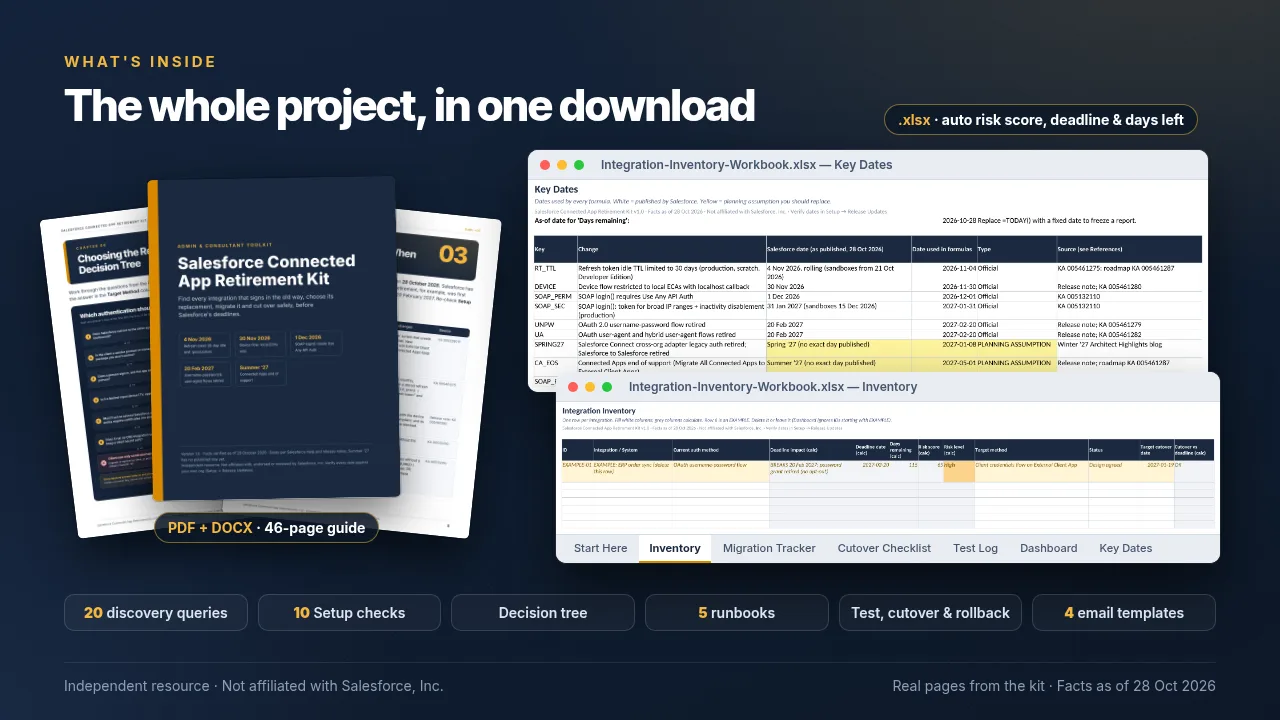
Task: Click yellow minimize dot on Inventory window
Action: pyautogui.click(x=590, y=387)
